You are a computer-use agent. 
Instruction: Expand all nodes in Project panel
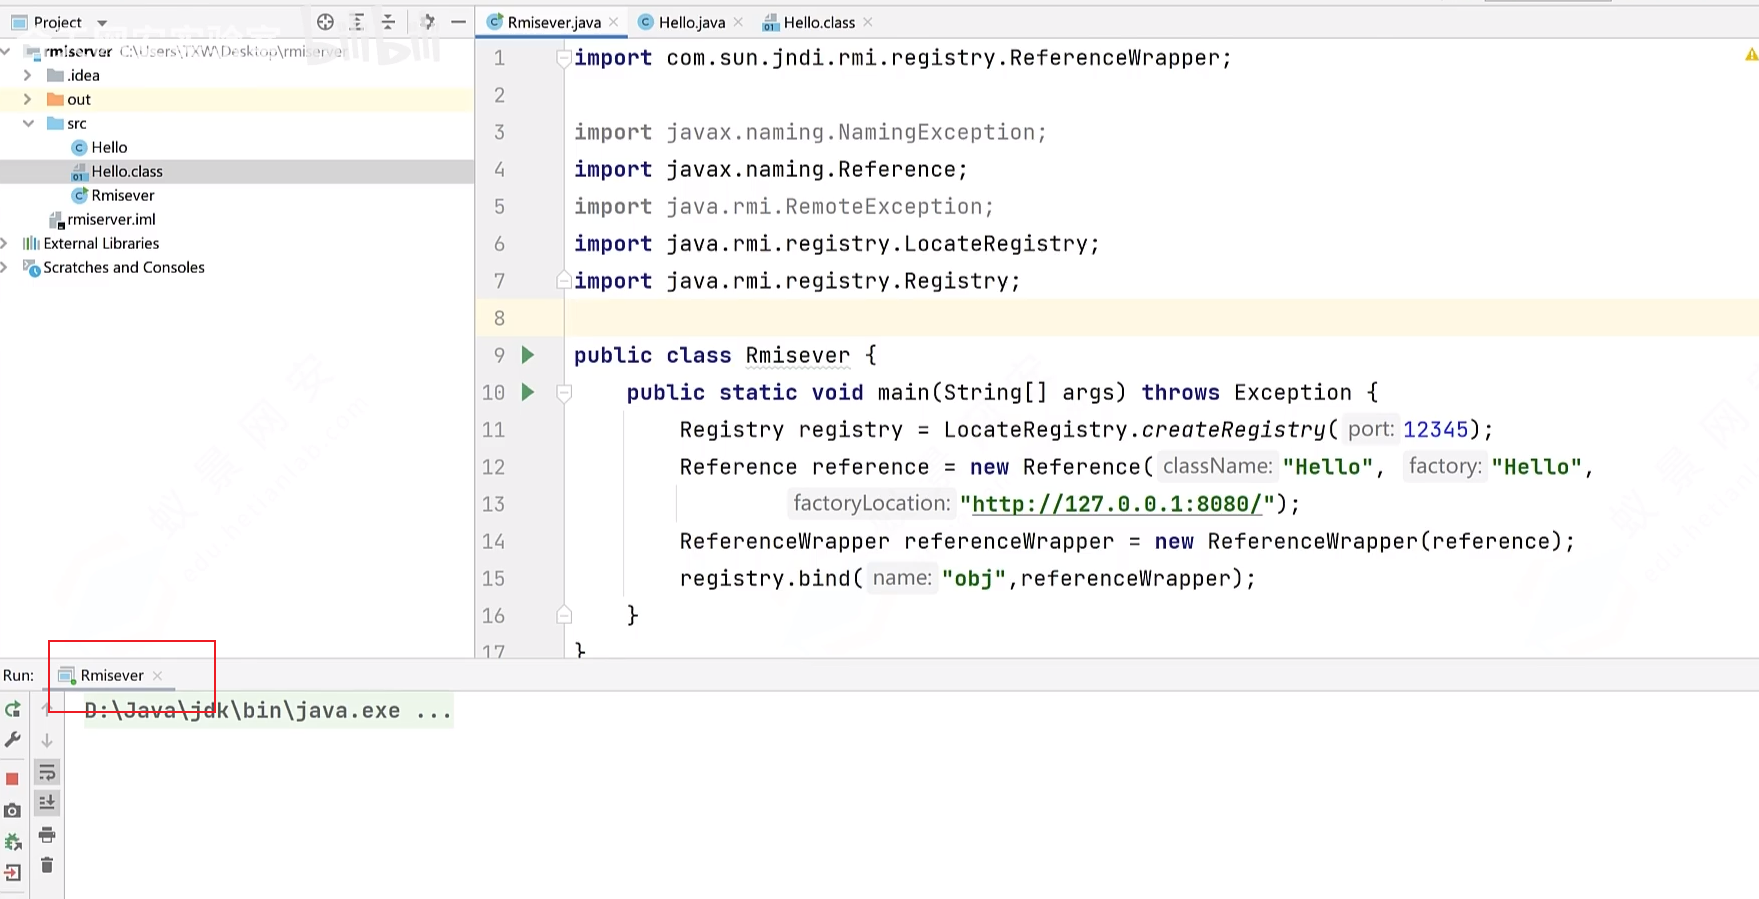357,22
